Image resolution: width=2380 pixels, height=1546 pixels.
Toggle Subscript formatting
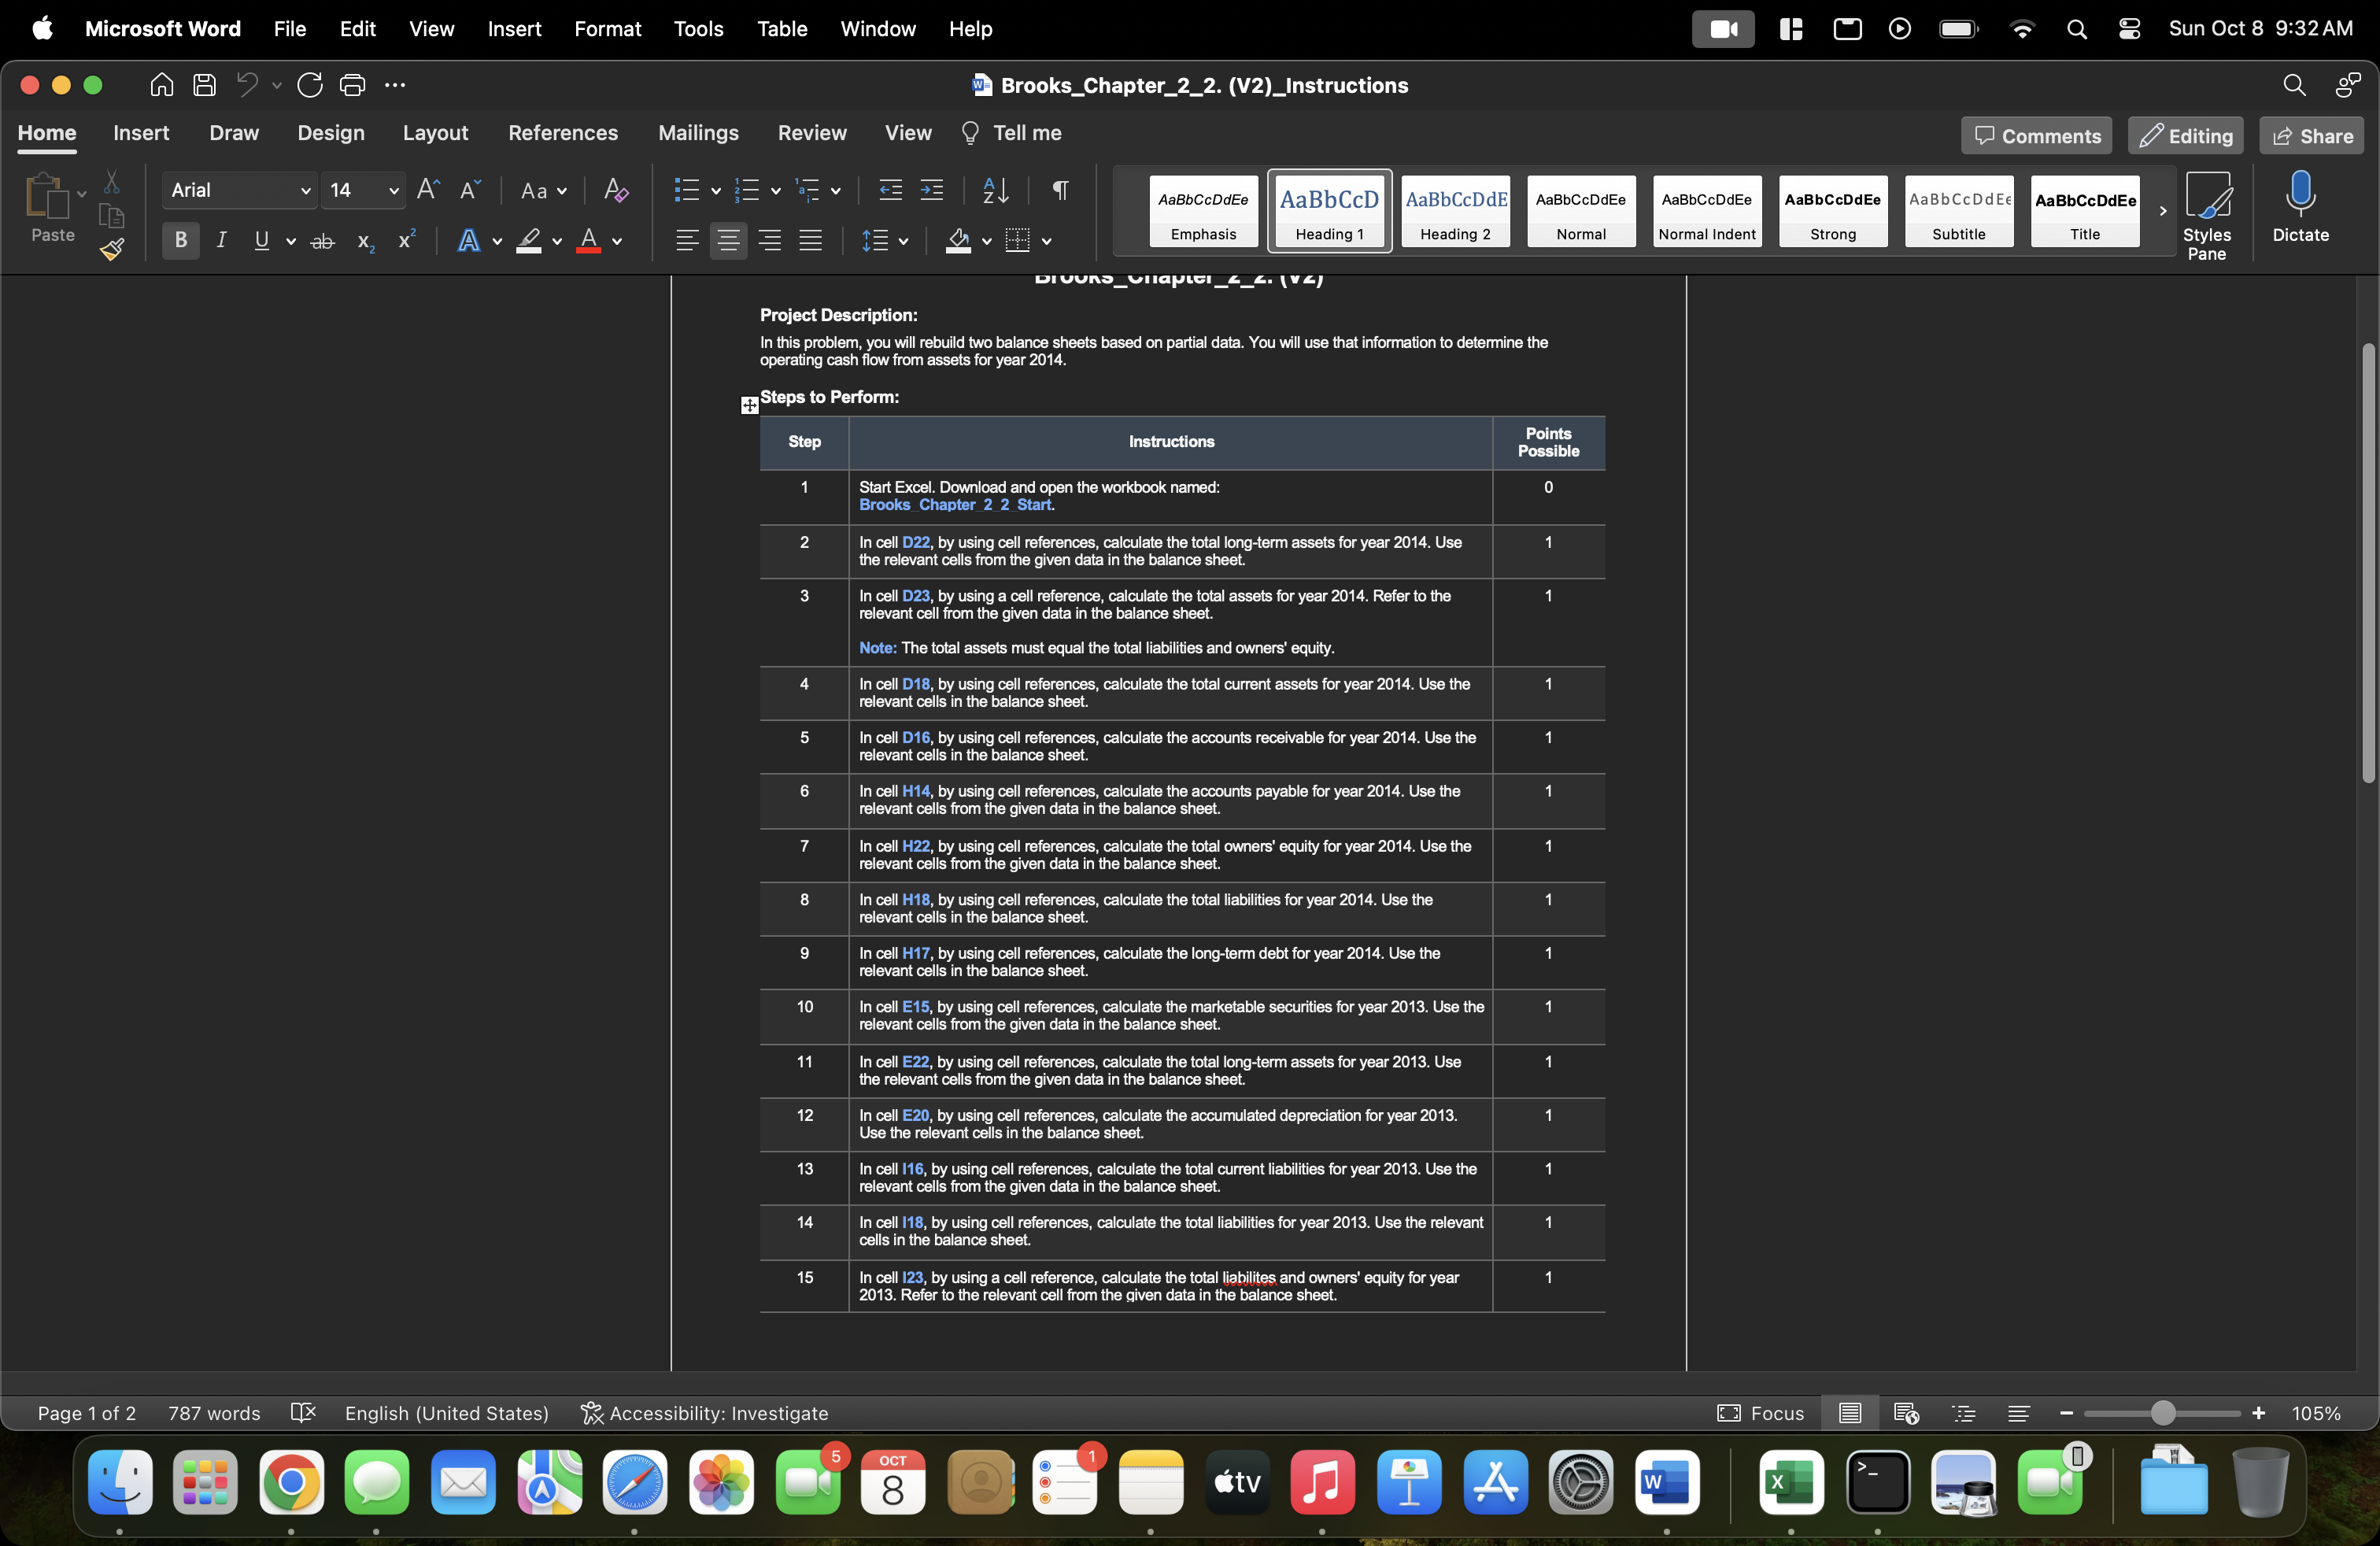pyautogui.click(x=366, y=241)
